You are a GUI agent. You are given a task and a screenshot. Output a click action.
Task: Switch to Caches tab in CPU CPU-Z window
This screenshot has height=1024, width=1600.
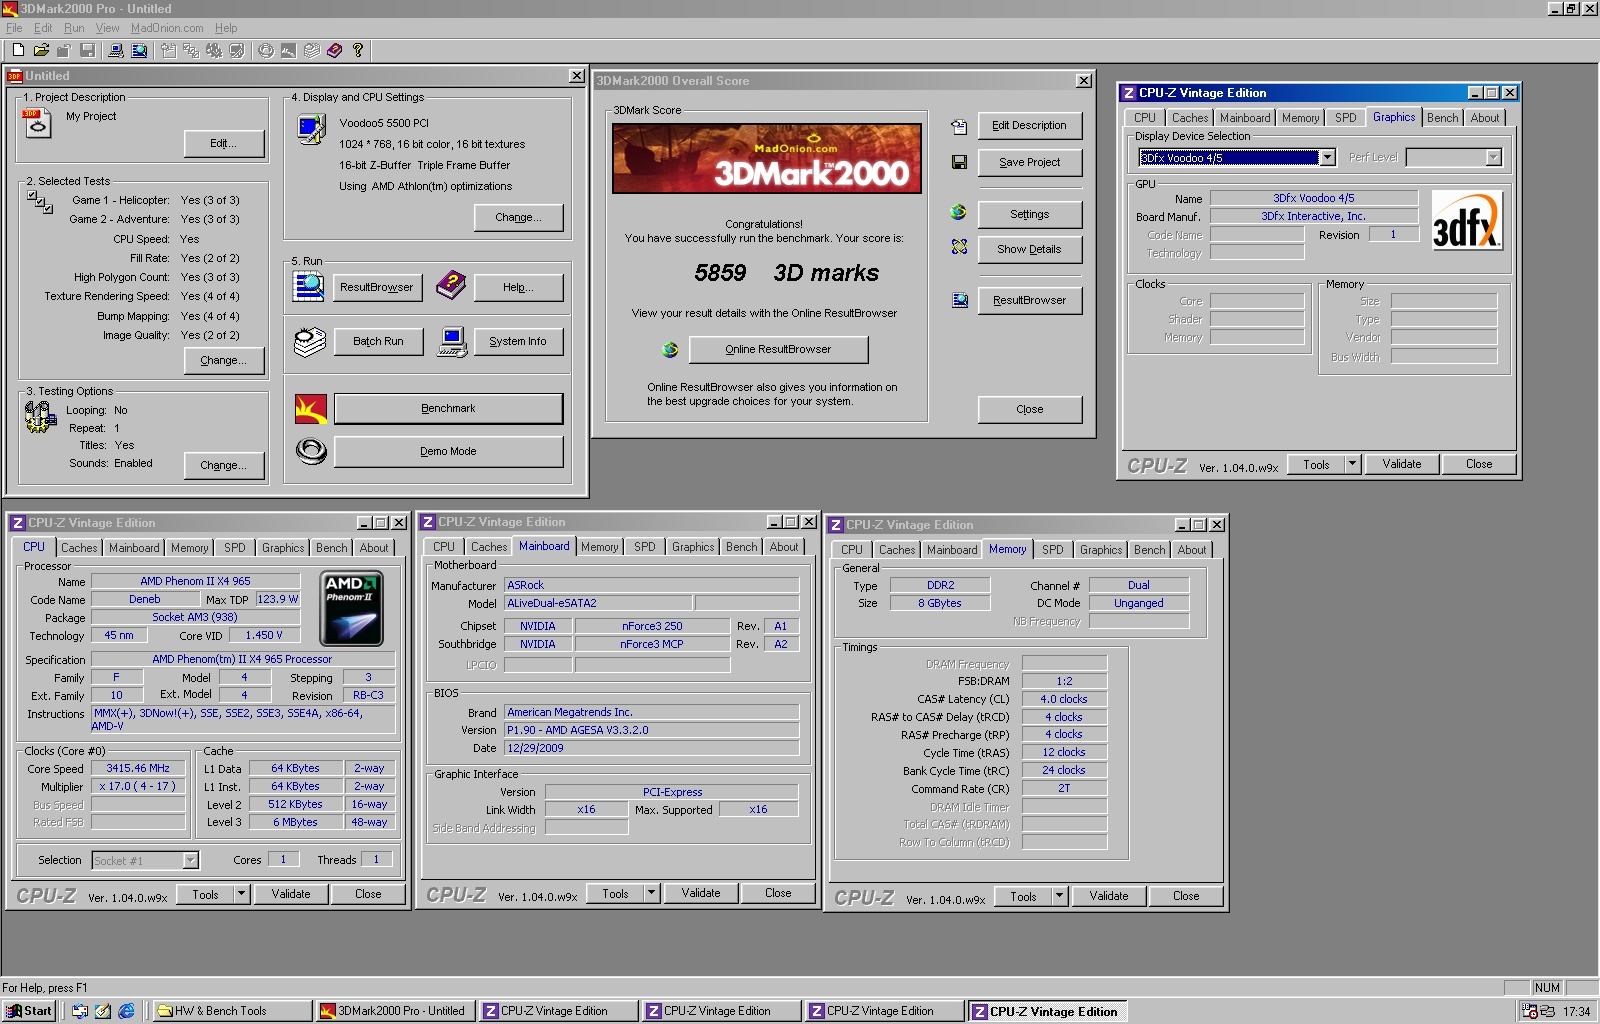pos(79,548)
